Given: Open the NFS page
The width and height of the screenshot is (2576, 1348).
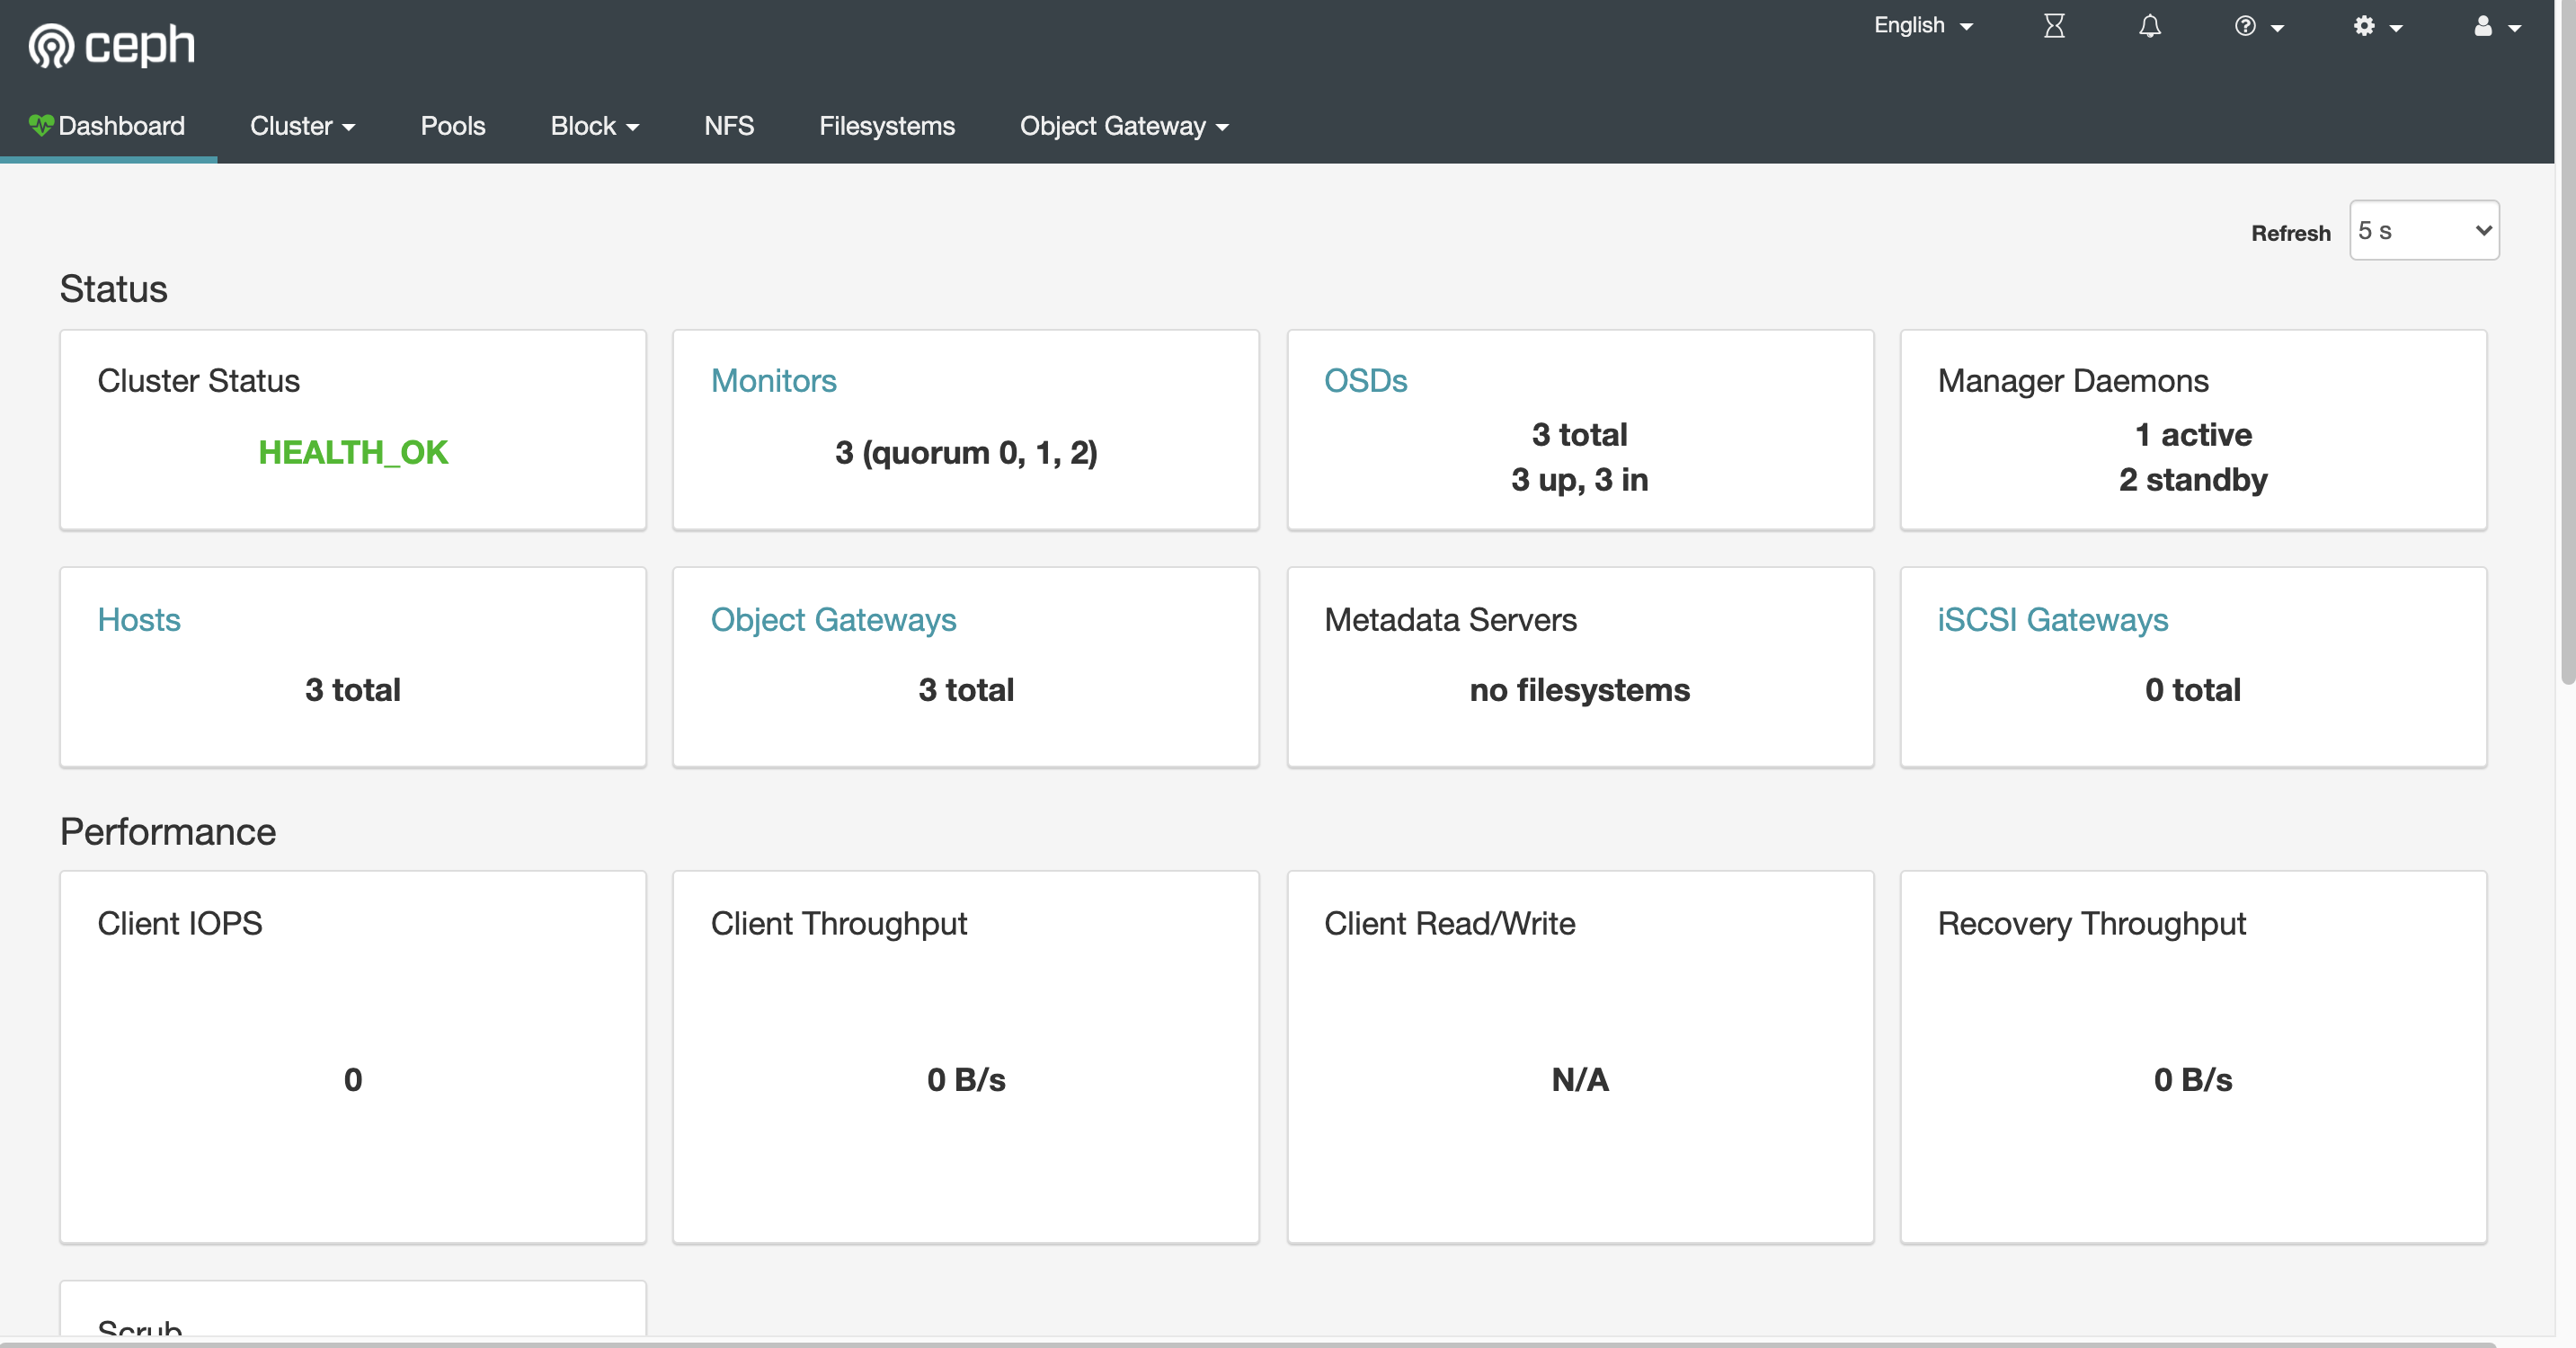Looking at the screenshot, I should click(x=729, y=126).
